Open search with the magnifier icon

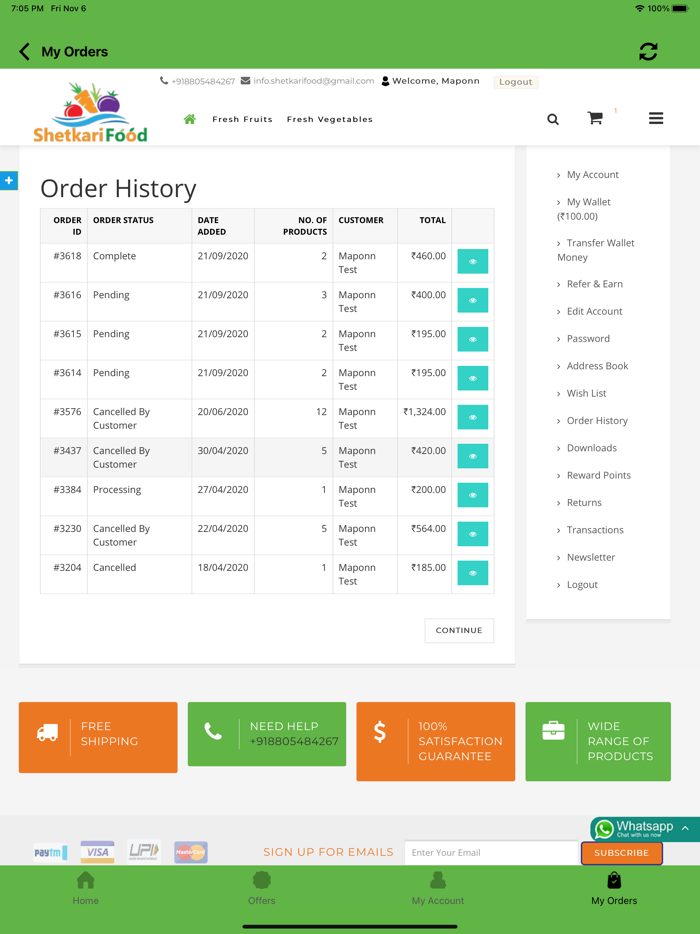coord(553,119)
